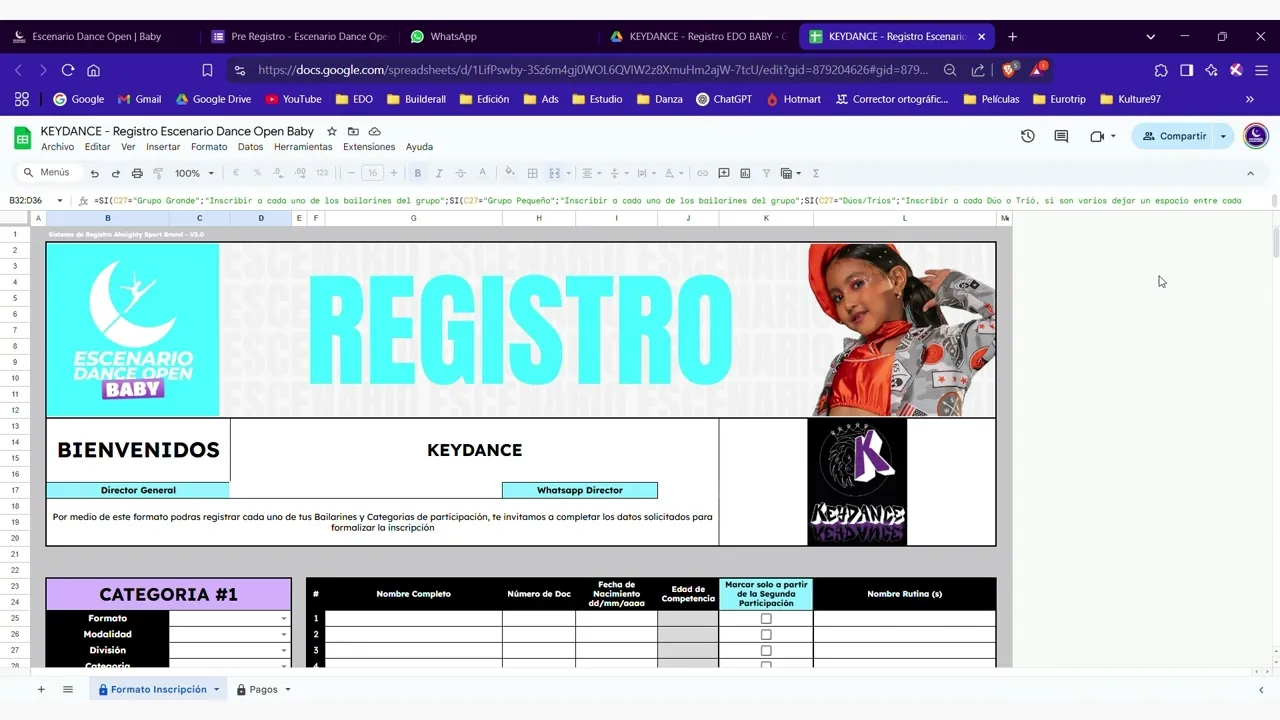Image resolution: width=1280 pixels, height=720 pixels.
Task: Open the 100% zoom dropdown
Action: pos(194,173)
